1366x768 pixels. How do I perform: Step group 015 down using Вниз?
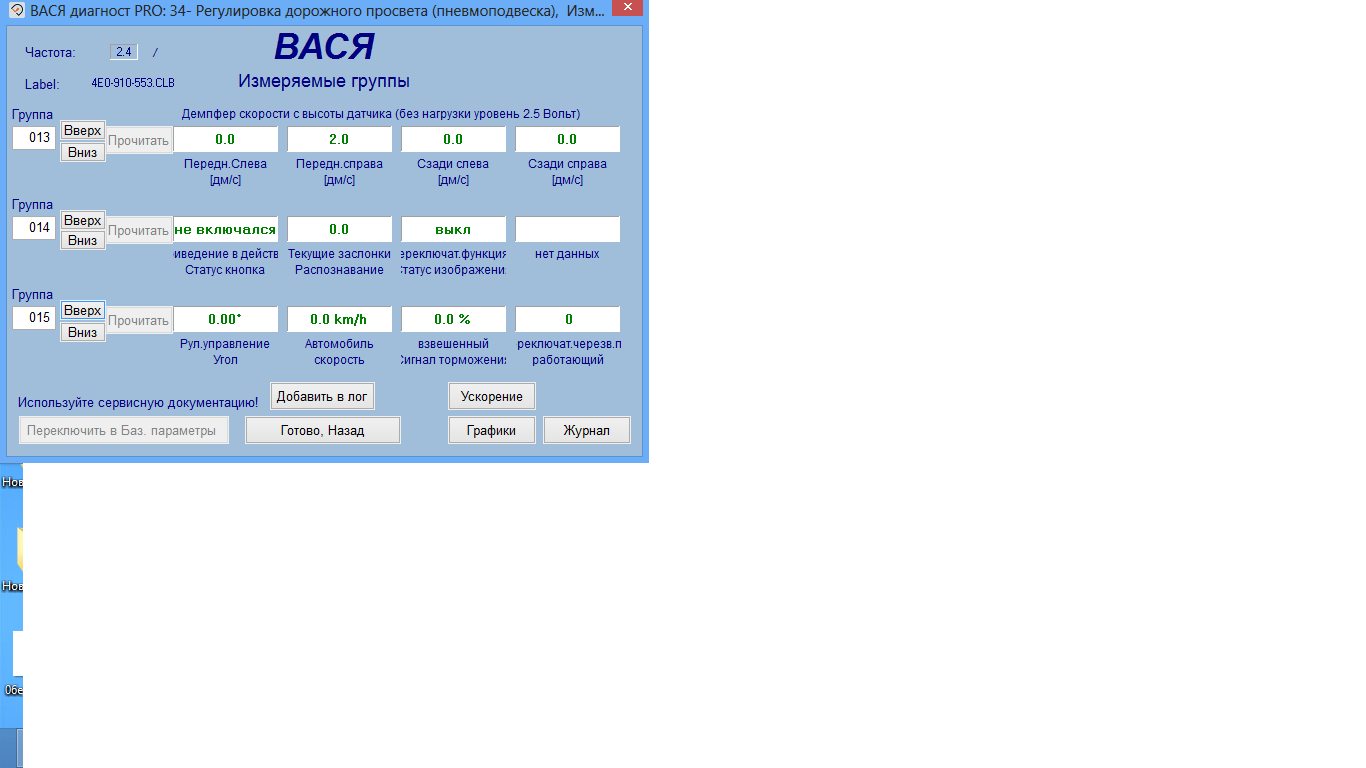coord(82,332)
